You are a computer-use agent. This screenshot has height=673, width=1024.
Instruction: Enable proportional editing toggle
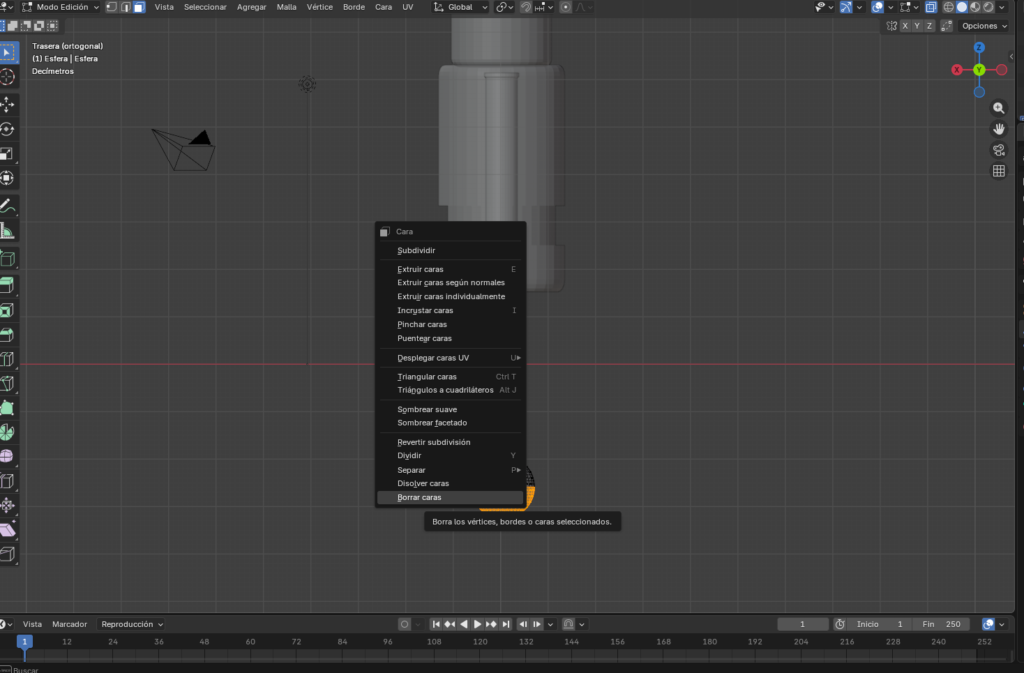566,7
